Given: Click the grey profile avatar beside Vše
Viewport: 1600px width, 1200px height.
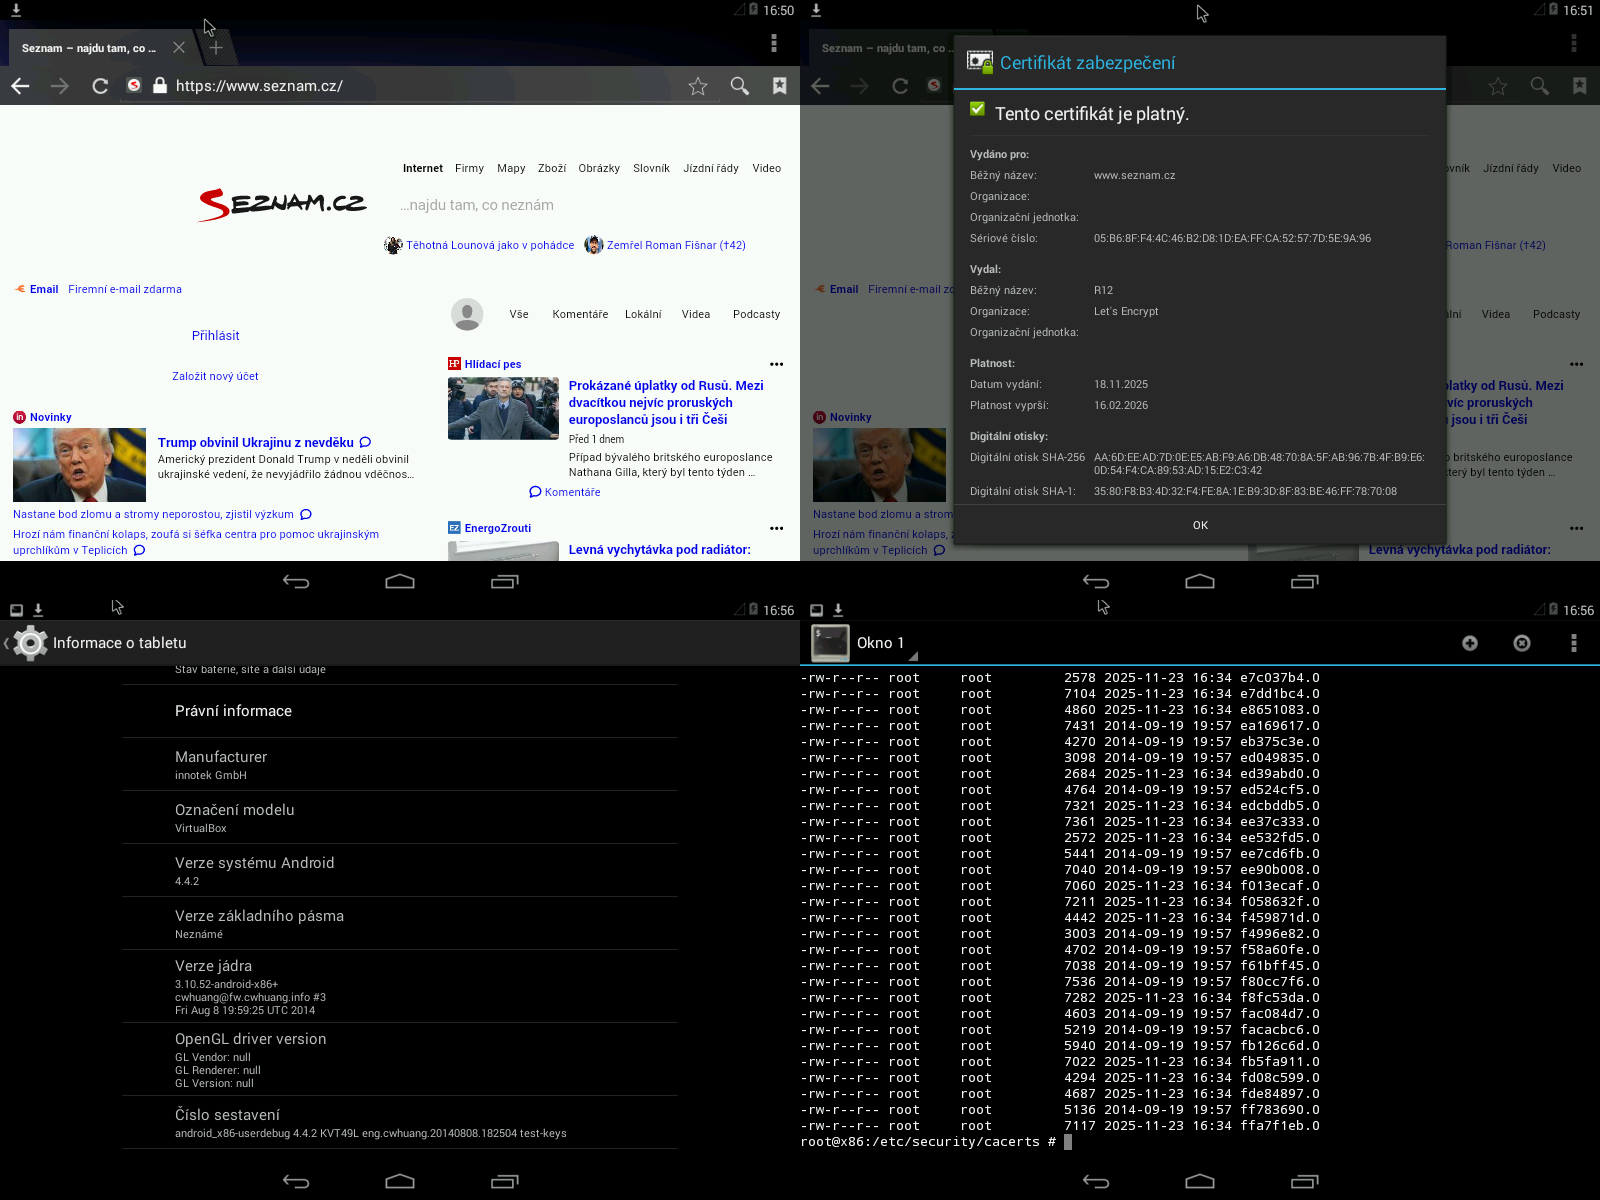Looking at the screenshot, I should [467, 314].
